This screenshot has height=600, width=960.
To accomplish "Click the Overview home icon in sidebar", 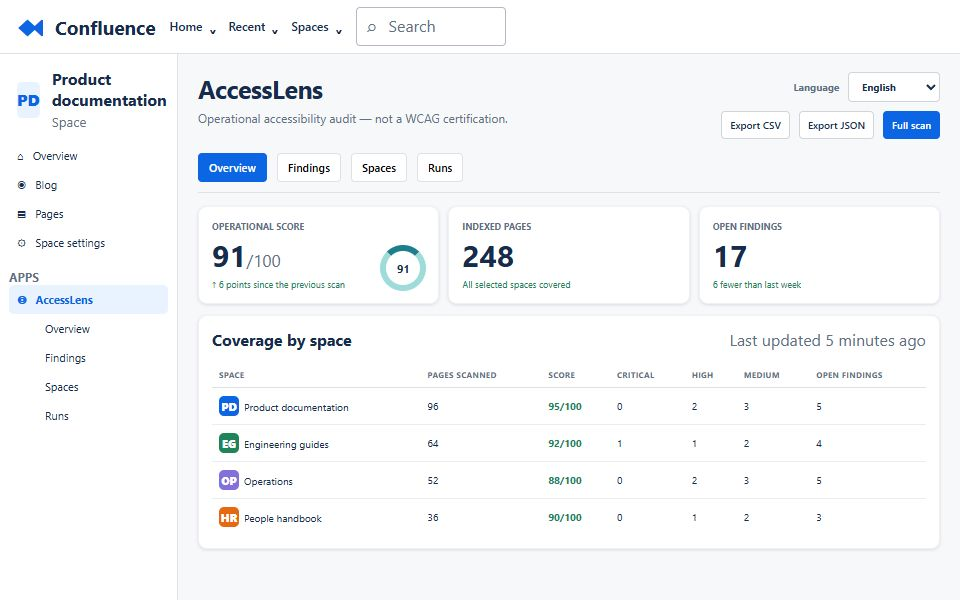I will coord(20,157).
